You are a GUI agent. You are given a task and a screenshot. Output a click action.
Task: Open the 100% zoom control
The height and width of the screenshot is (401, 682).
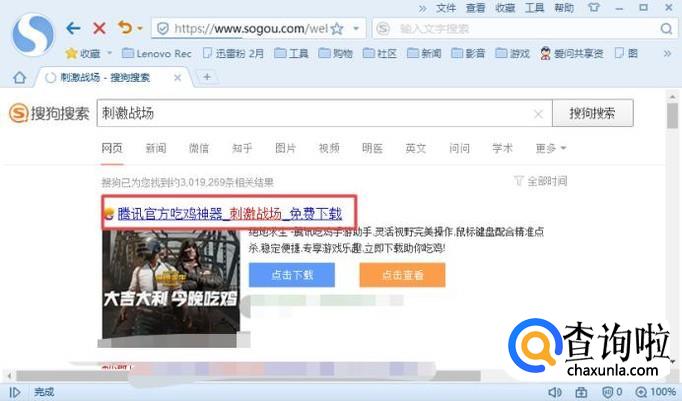pyautogui.click(x=655, y=392)
